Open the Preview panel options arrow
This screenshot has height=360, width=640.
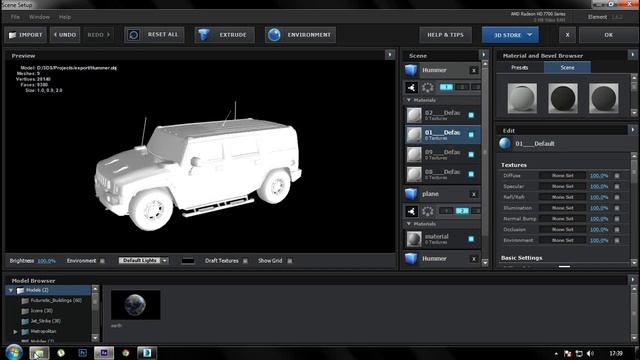tap(390, 55)
